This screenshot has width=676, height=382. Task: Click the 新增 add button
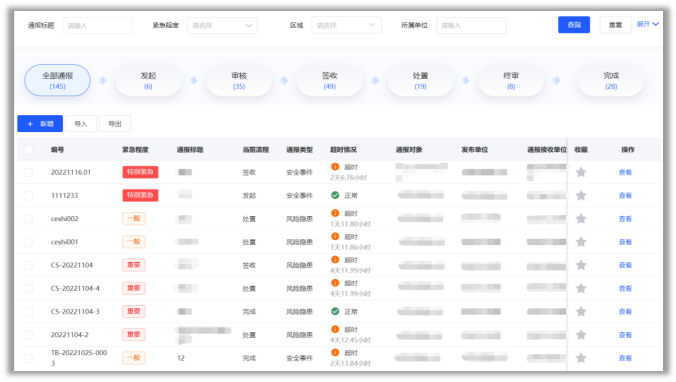click(x=40, y=124)
